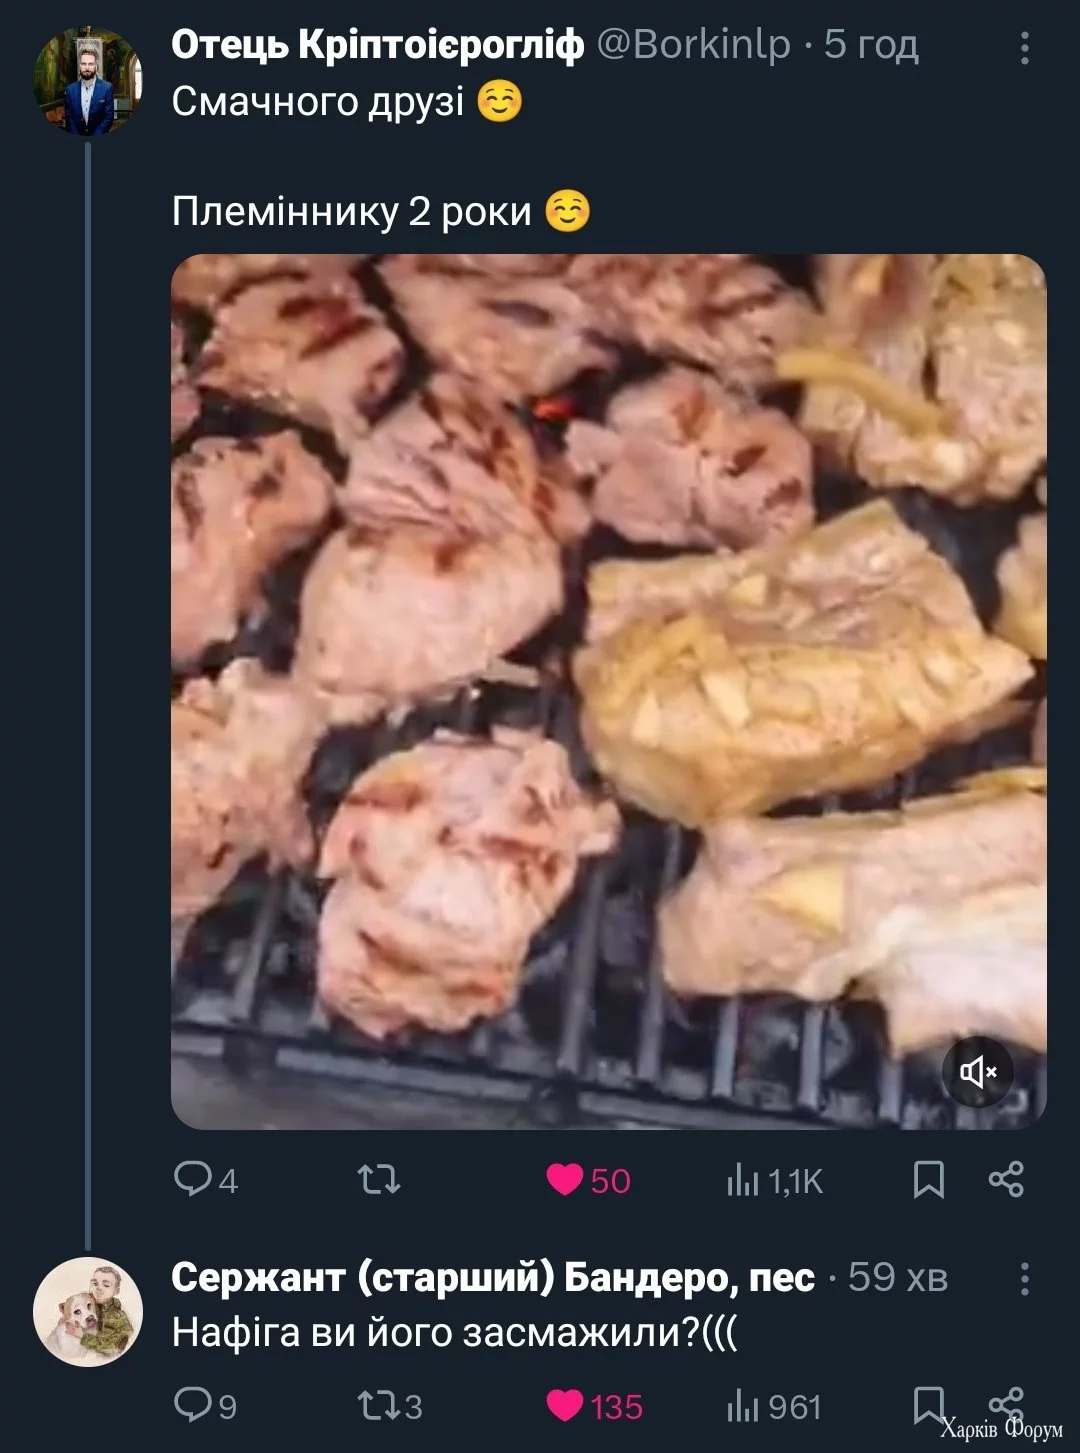The image size is (1080, 1453).
Task: Open Отець Кріптоієрогліф profile name
Action: click(377, 45)
